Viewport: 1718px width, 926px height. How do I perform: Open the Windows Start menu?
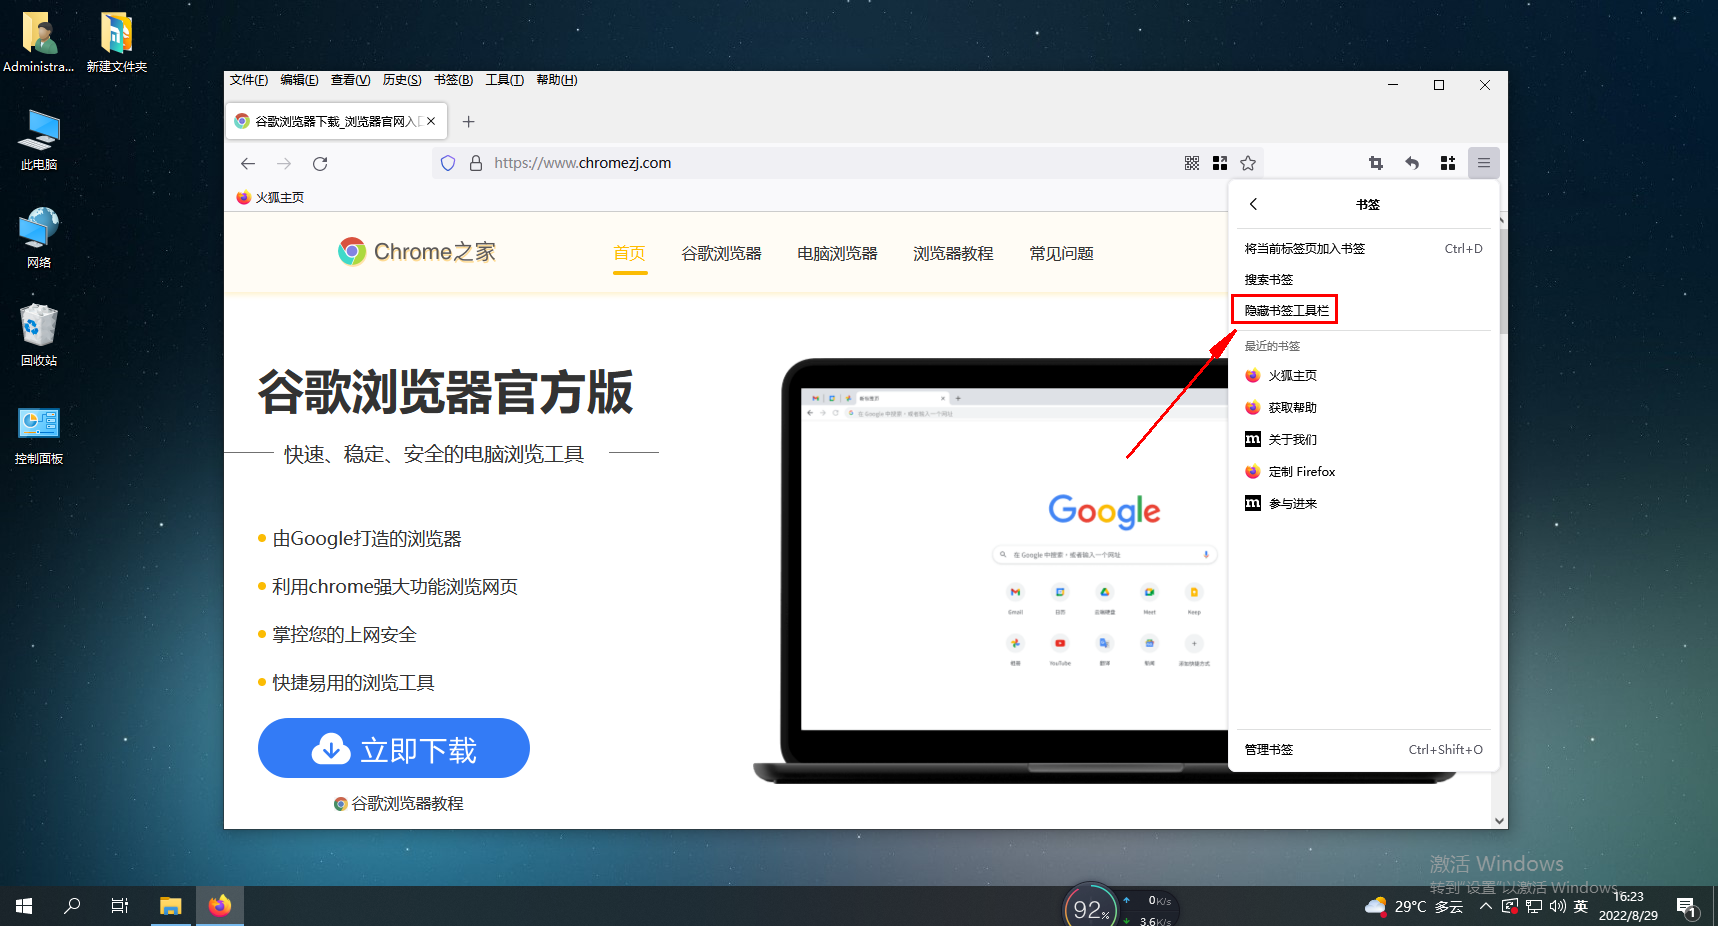tap(24, 906)
